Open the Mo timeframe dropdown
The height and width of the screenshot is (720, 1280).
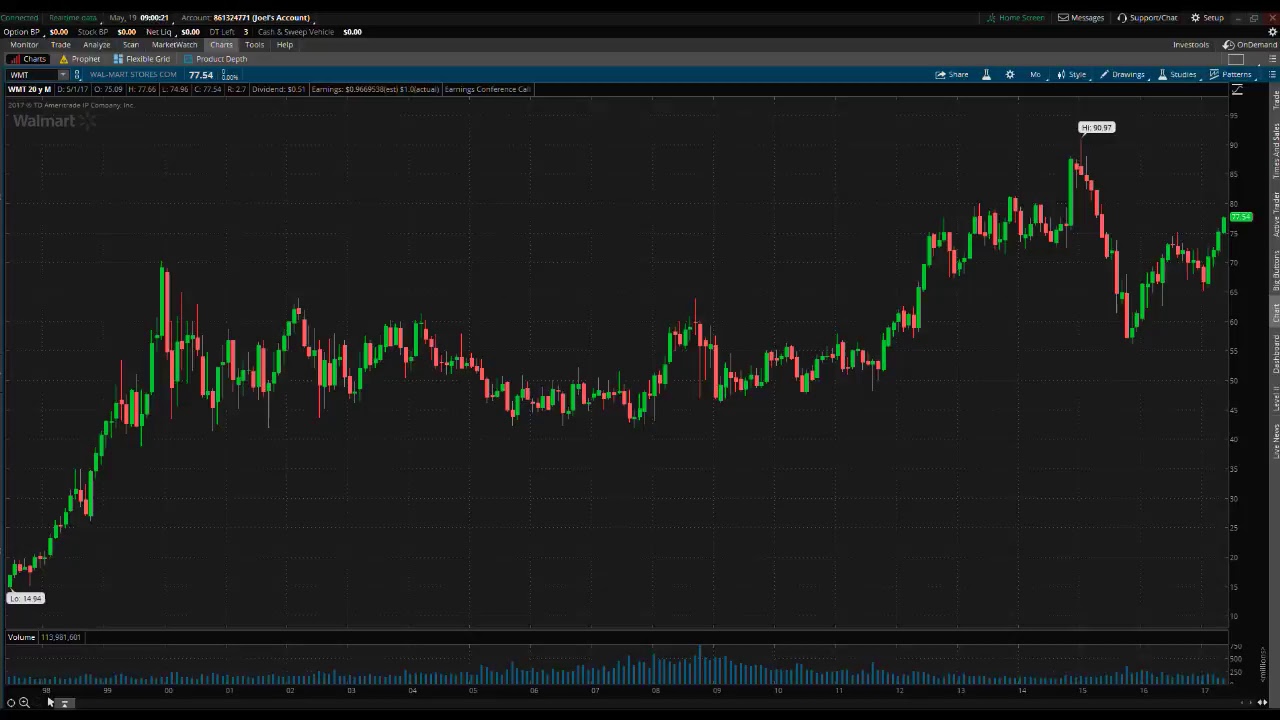pos(1036,75)
